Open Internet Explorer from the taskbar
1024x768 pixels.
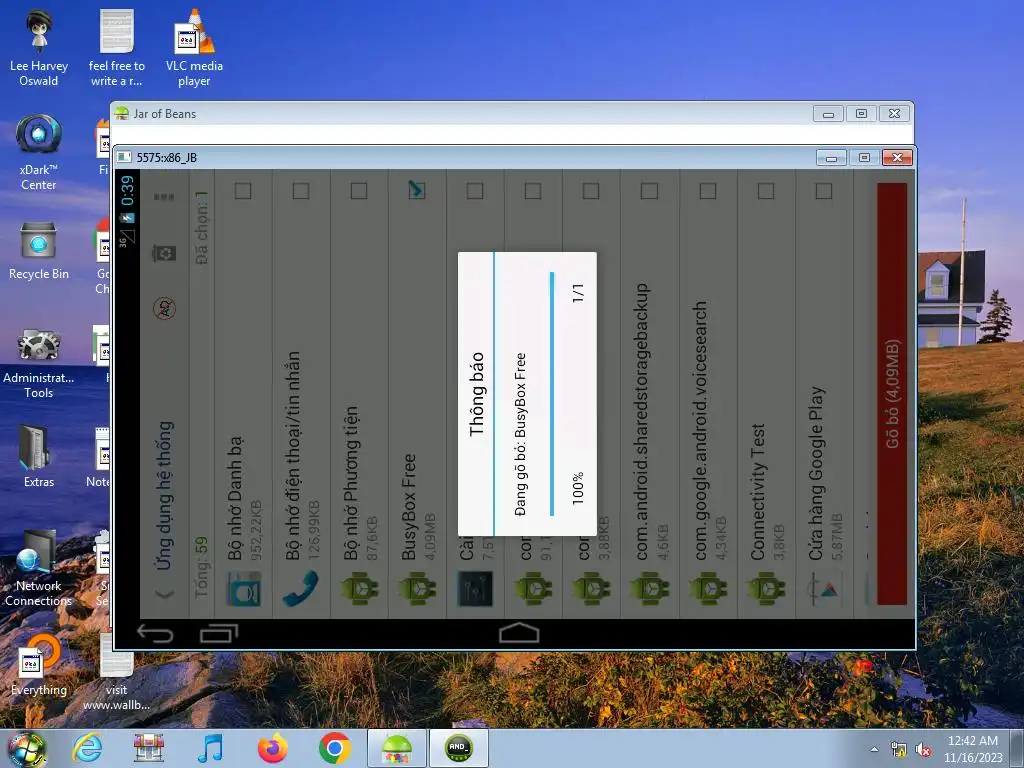[87, 748]
